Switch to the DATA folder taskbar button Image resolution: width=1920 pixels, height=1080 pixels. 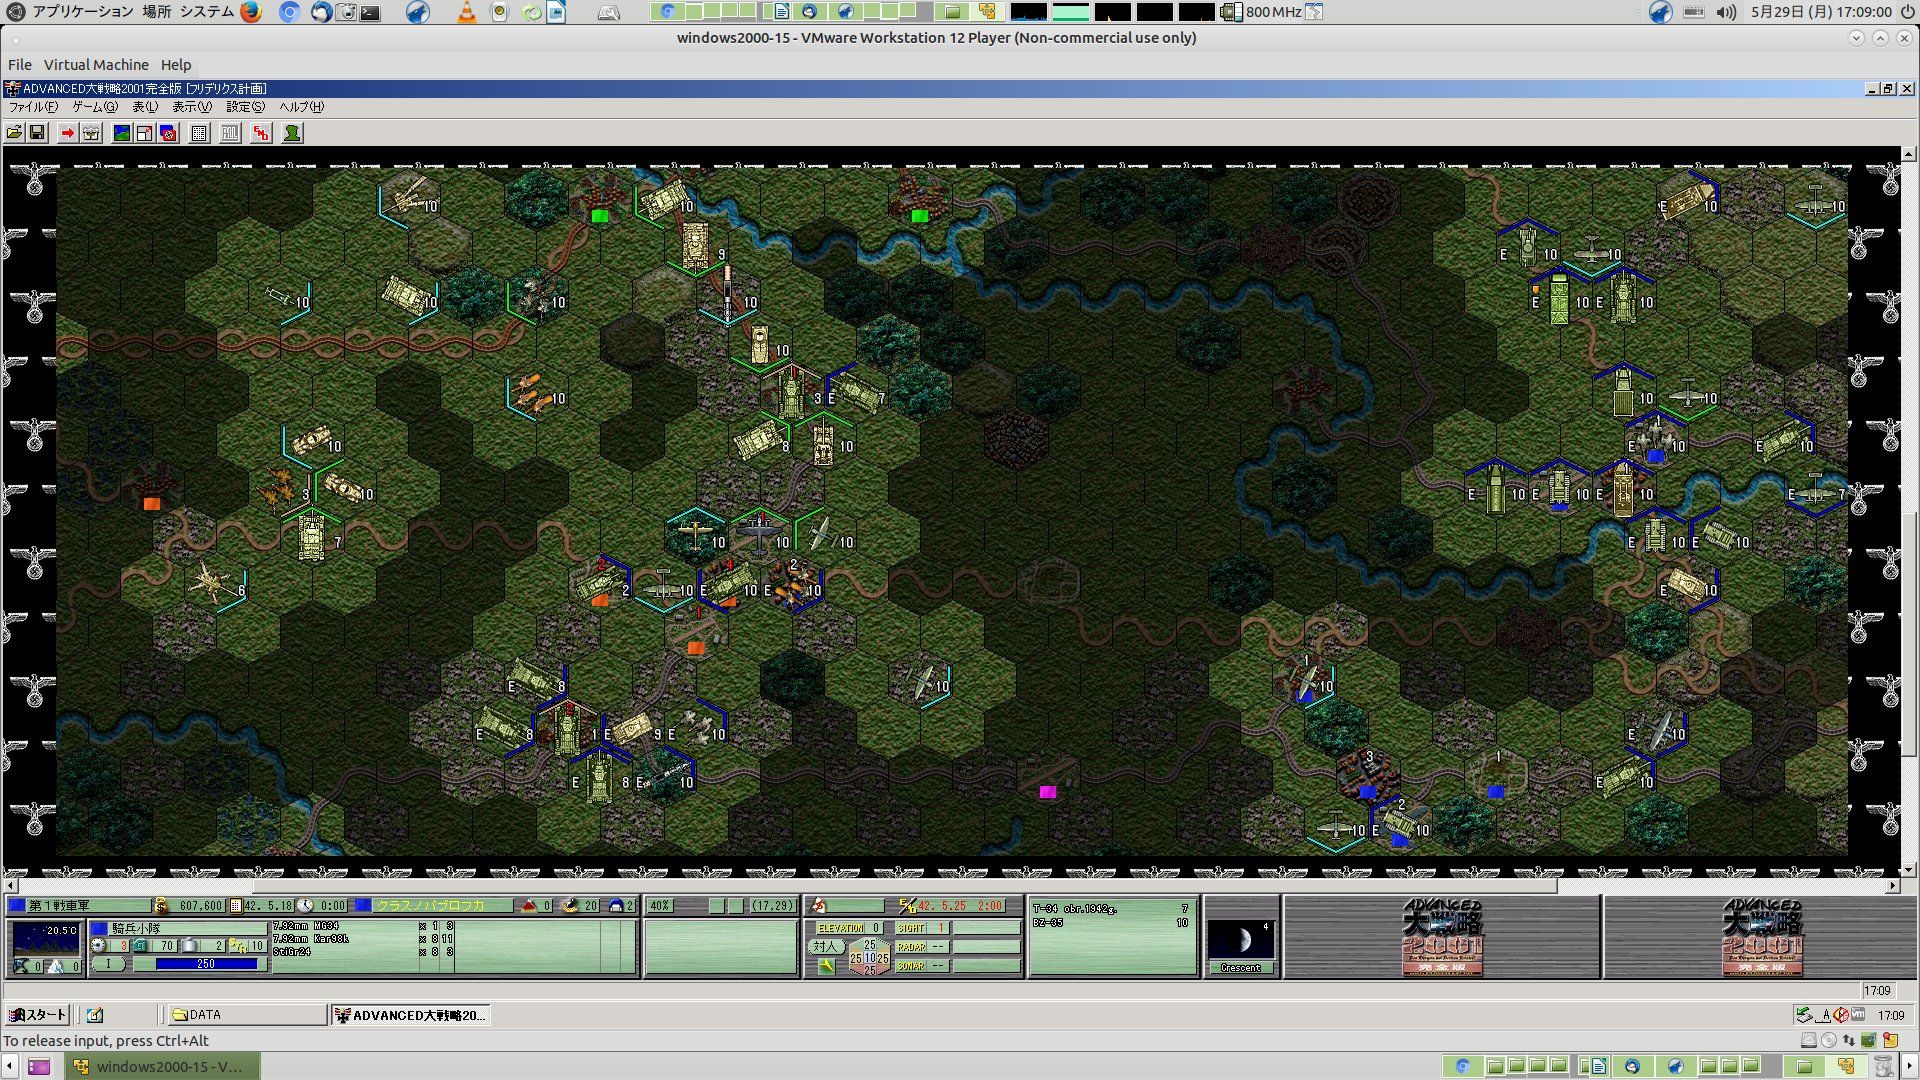[x=247, y=1015]
